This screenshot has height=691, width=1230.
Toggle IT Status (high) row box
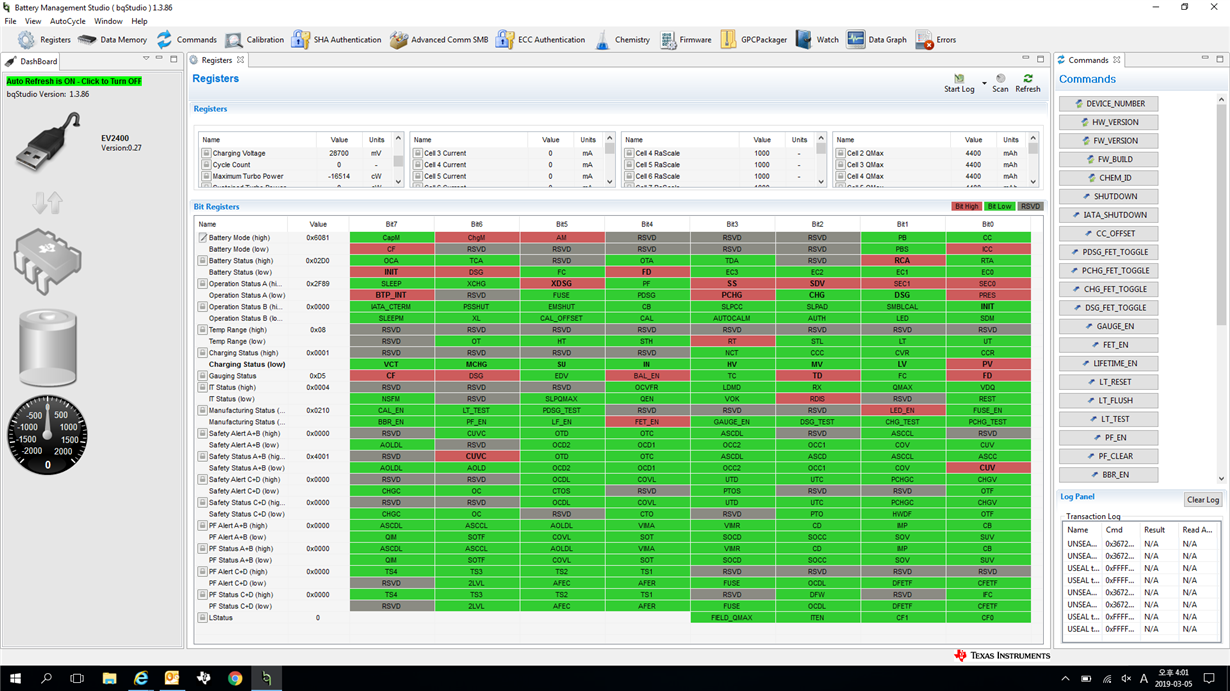[202, 387]
